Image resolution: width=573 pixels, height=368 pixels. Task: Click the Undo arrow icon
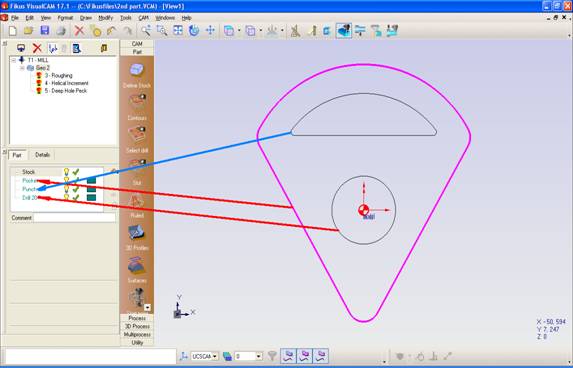(111, 31)
